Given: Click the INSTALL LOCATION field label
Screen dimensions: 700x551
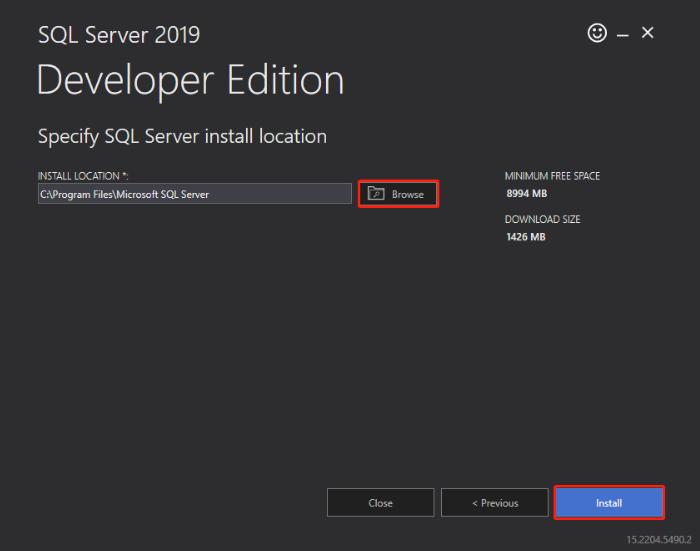Looking at the screenshot, I should click(83, 176).
